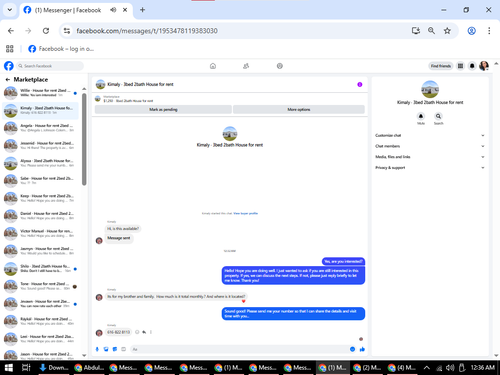React to the phone number message

tap(137, 332)
